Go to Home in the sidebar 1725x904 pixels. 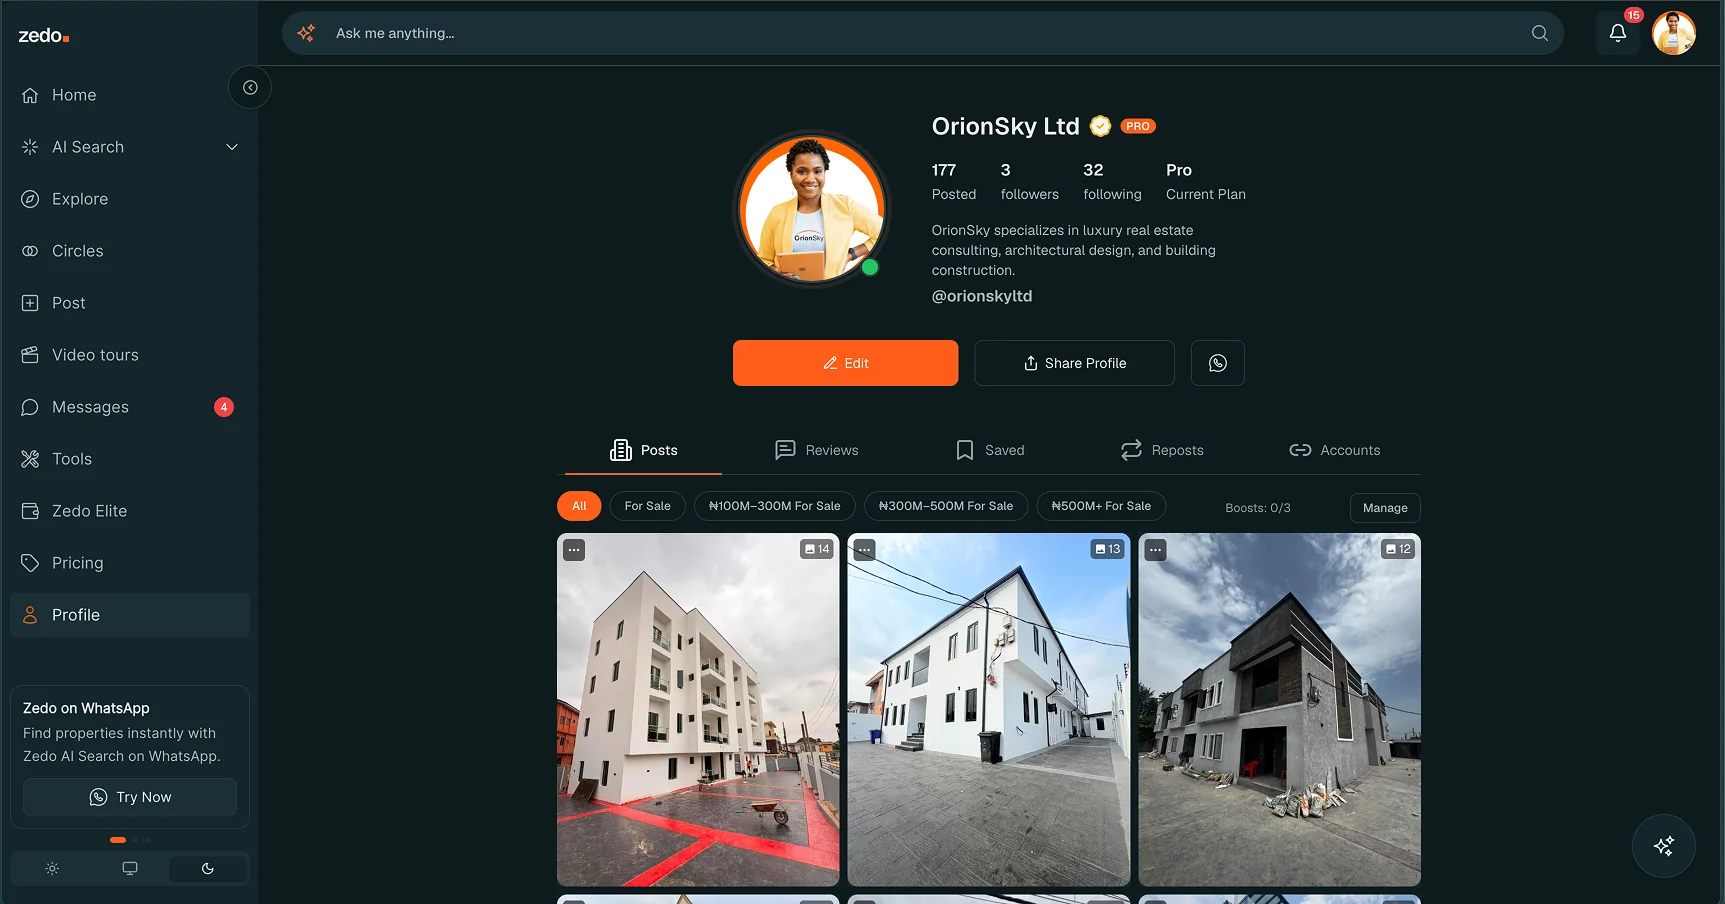pos(130,95)
